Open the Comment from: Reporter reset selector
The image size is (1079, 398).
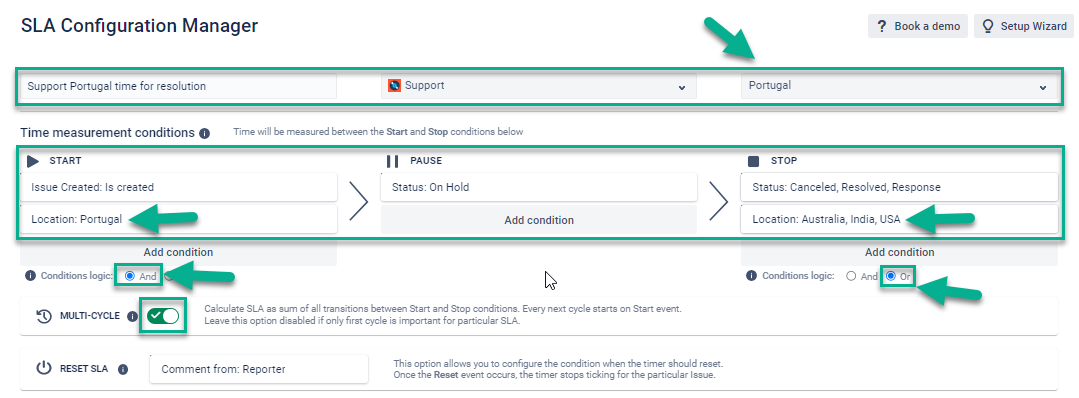click(259, 369)
